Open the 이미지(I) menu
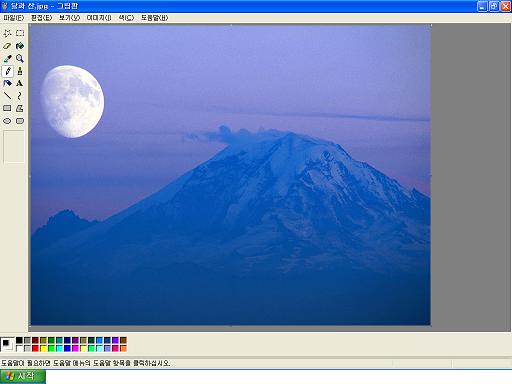Viewport: 512px width, 384px height. pos(99,18)
